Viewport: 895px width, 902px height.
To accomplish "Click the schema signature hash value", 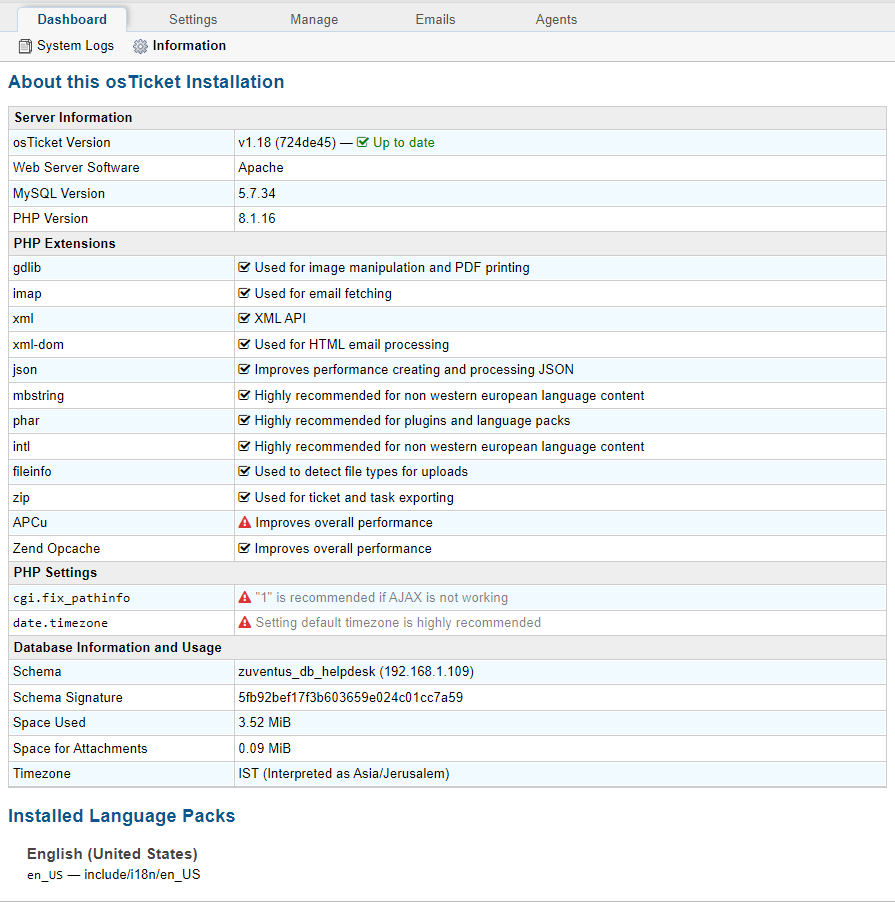I will pos(350,697).
